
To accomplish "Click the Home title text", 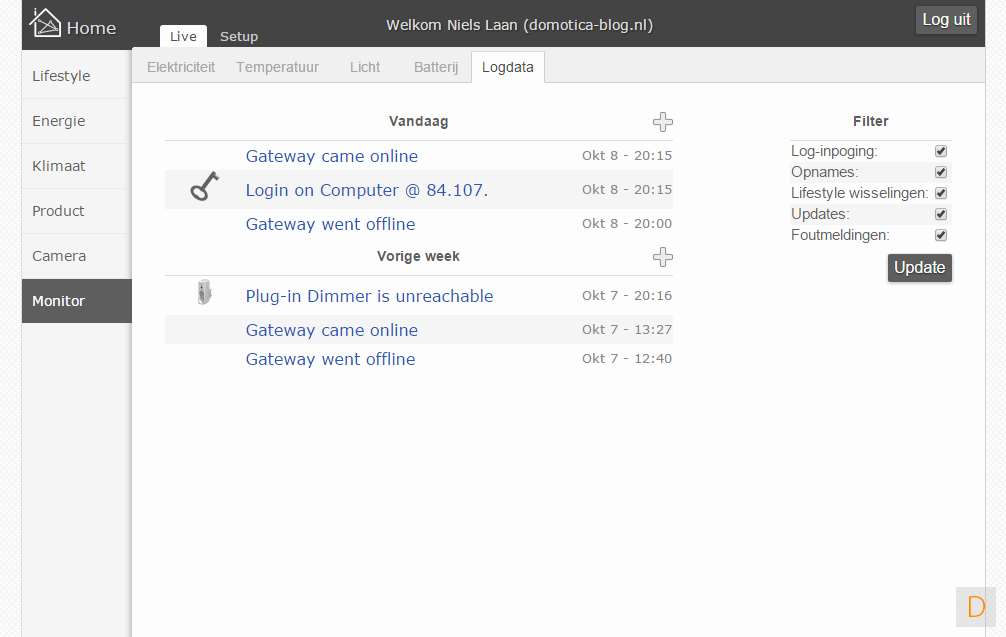I will click(91, 28).
